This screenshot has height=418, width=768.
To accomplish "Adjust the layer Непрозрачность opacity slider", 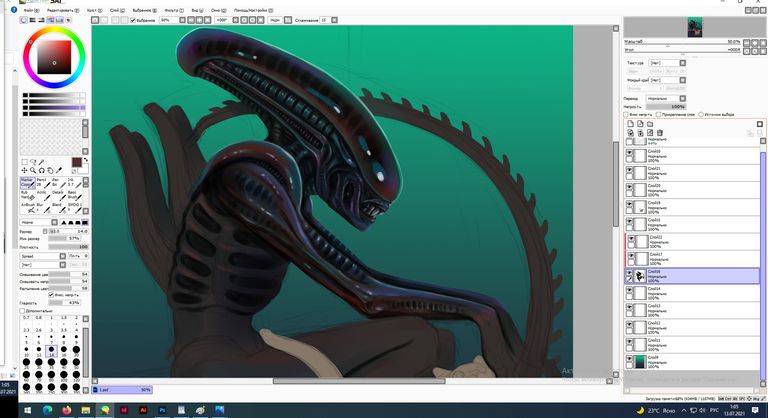I will 666,106.
